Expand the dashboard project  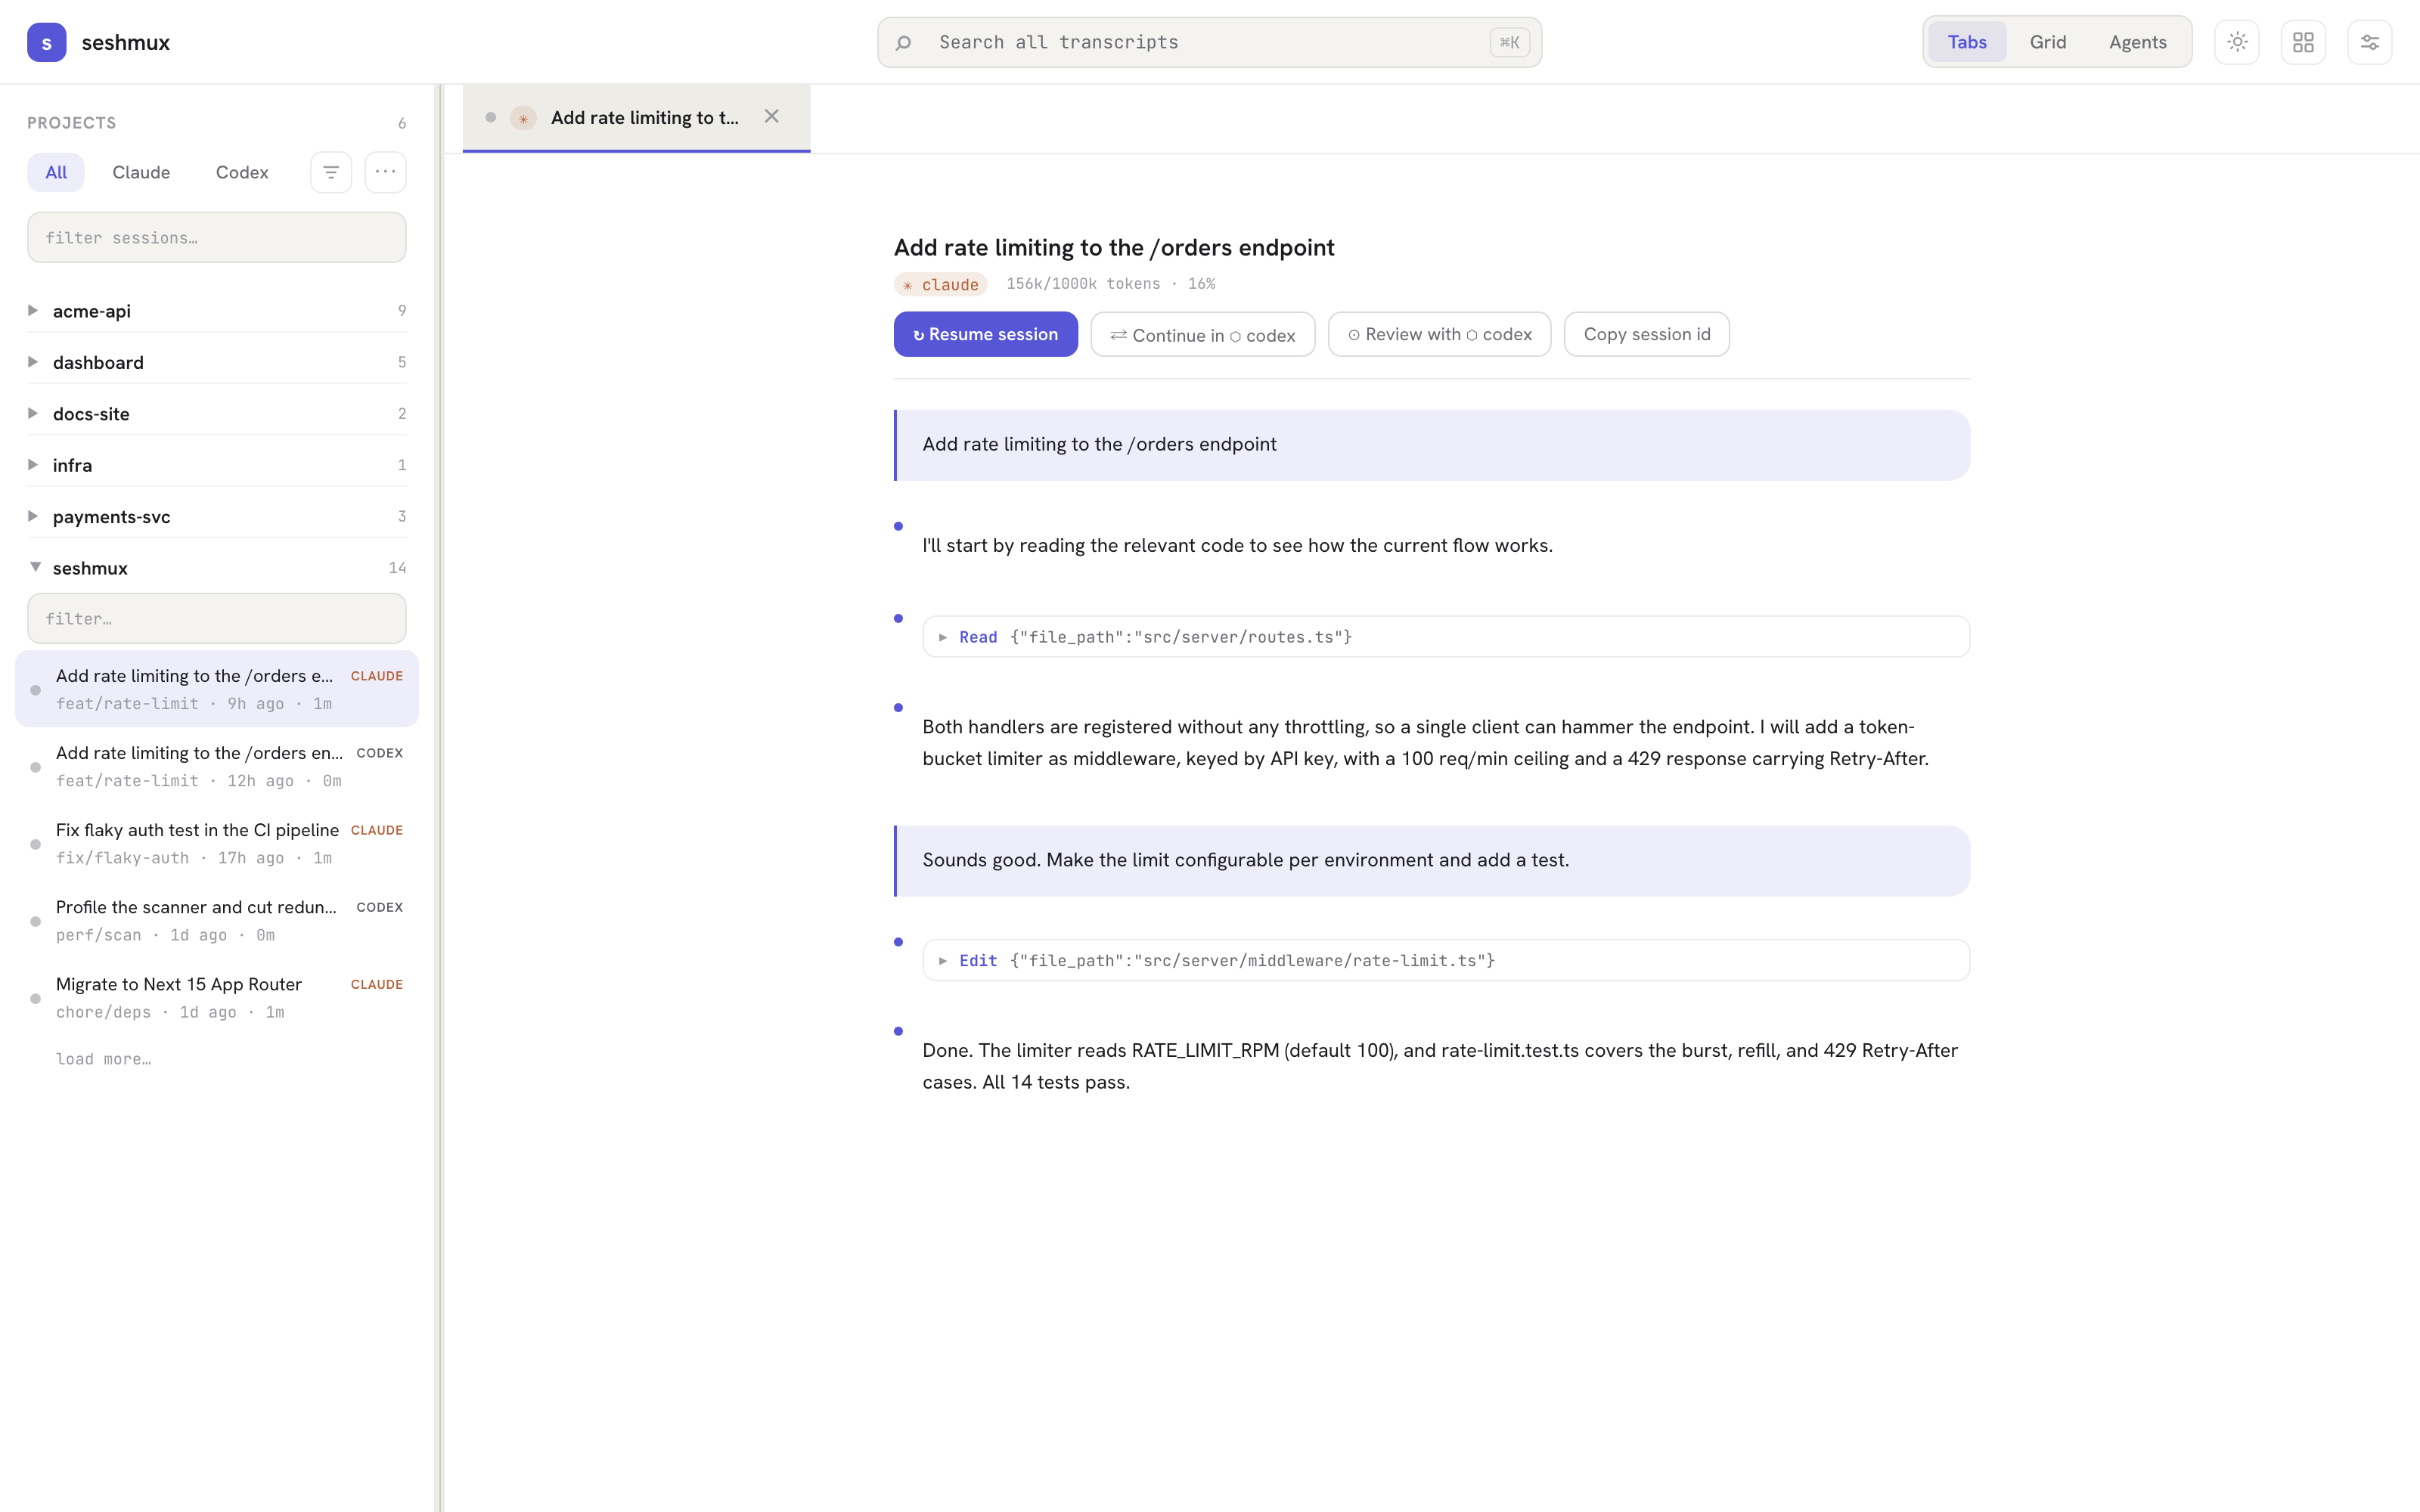pos(216,362)
